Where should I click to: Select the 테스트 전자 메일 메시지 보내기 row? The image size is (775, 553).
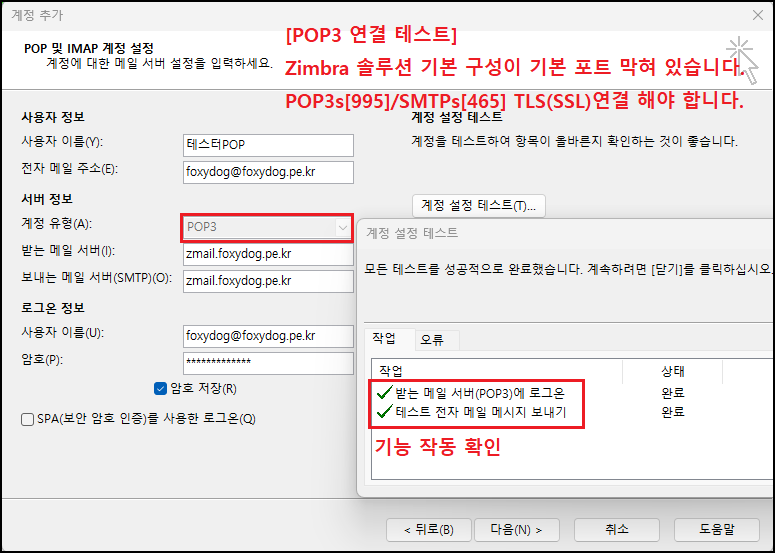(x=571, y=412)
